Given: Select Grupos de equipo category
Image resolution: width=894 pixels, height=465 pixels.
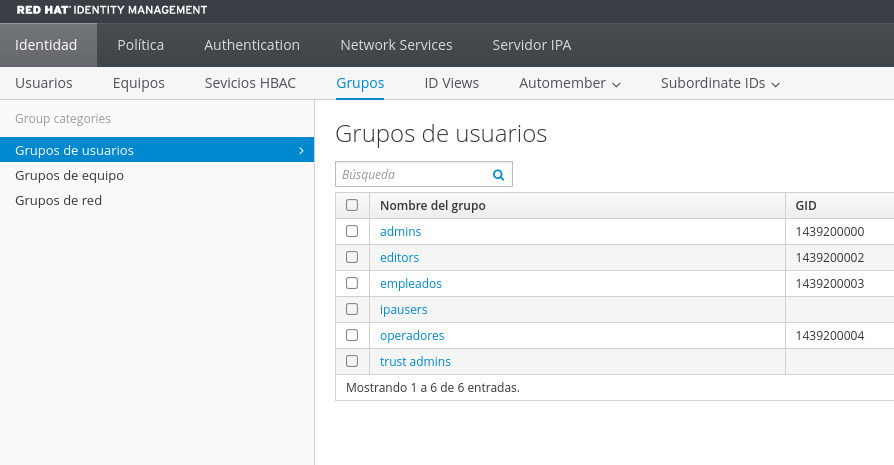Looking at the screenshot, I should (70, 176).
